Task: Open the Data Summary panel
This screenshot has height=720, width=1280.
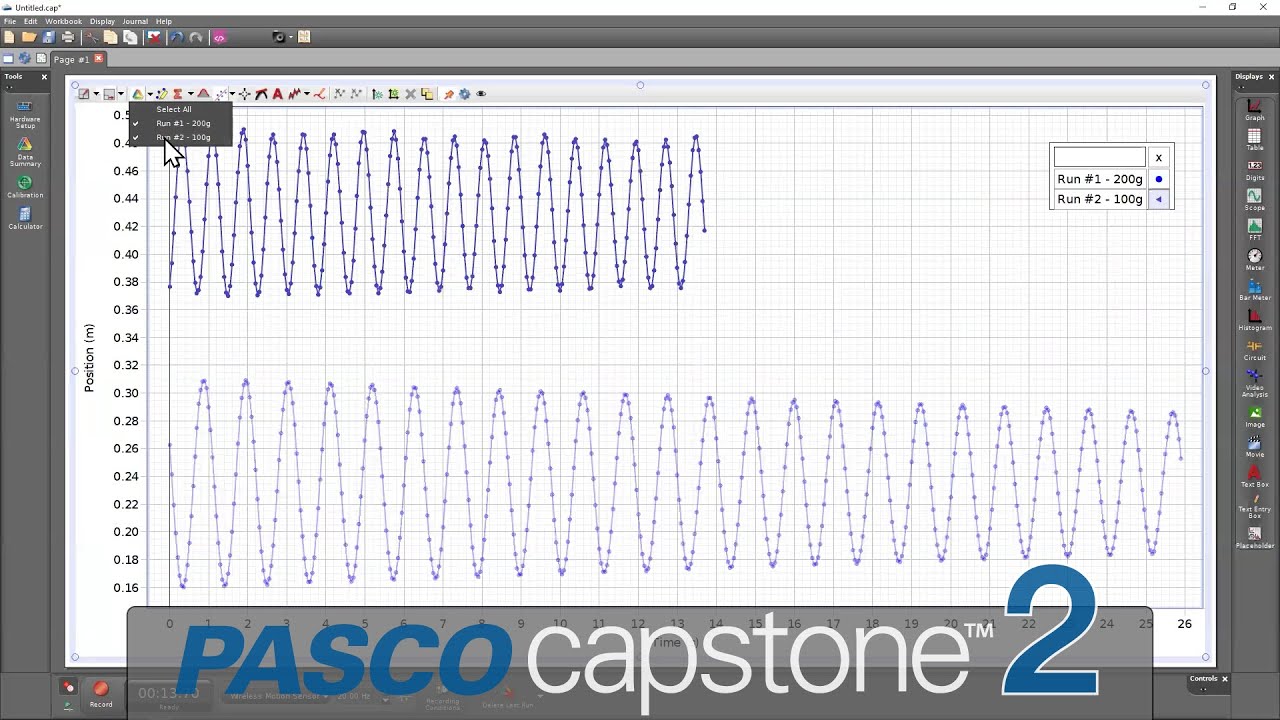Action: point(25,151)
